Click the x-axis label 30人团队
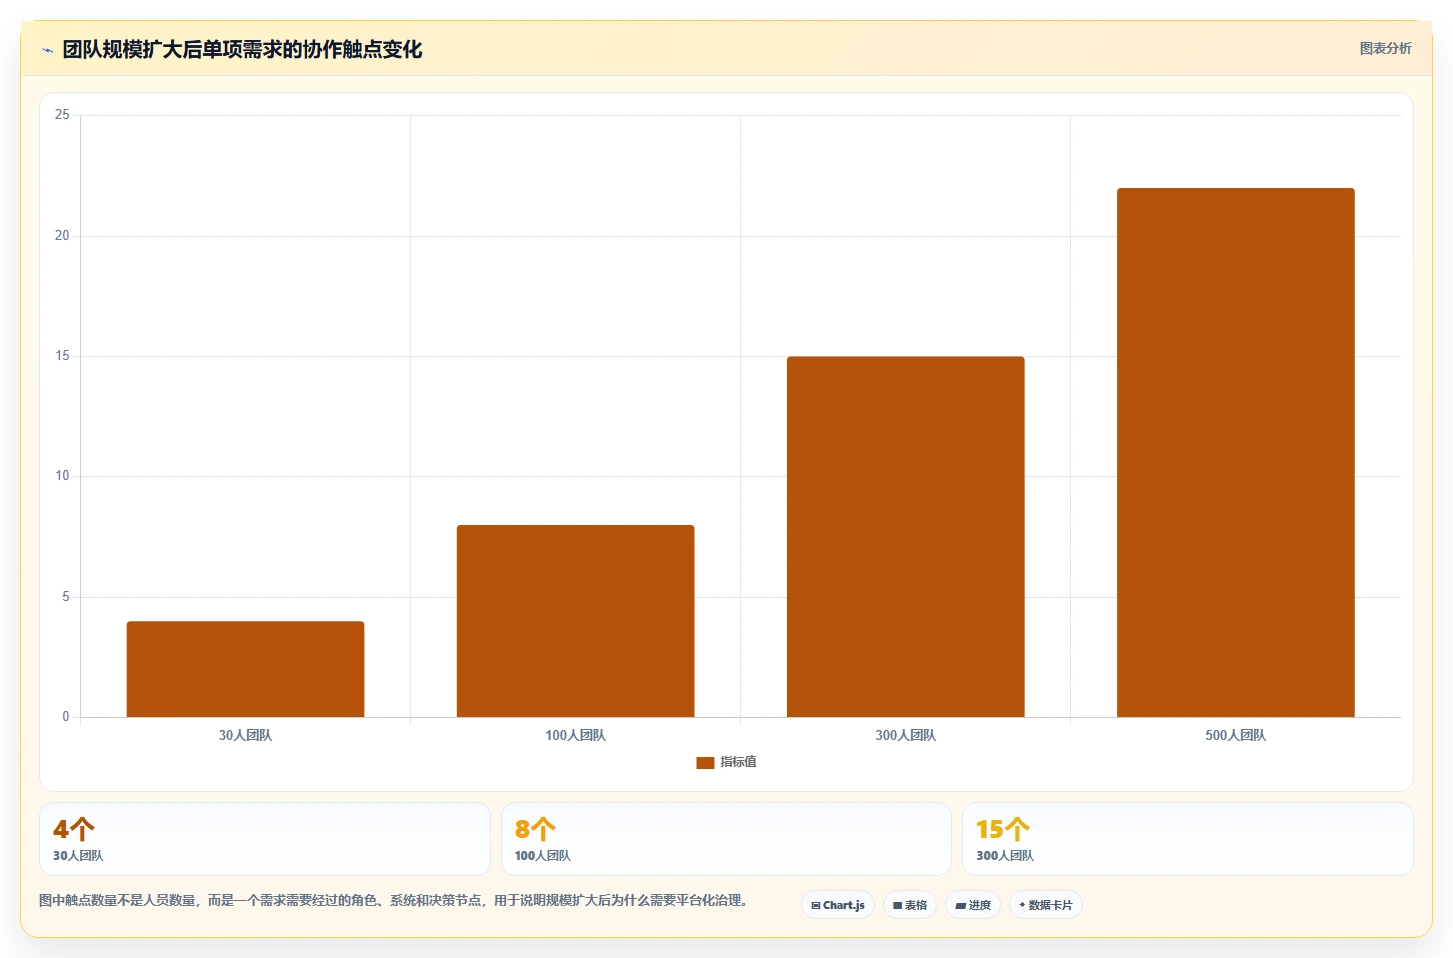 tap(245, 735)
